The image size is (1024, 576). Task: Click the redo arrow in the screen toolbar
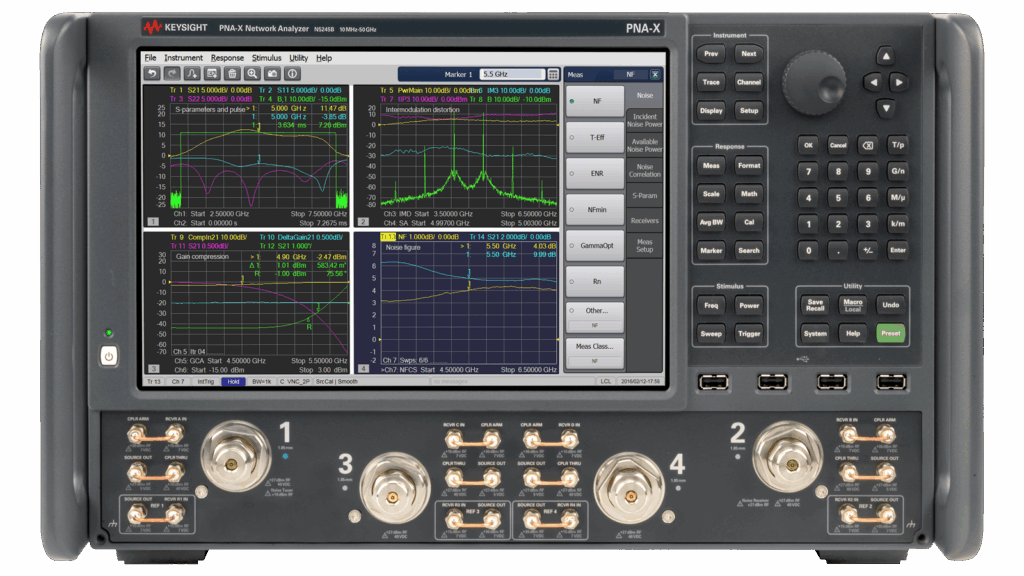click(x=172, y=74)
